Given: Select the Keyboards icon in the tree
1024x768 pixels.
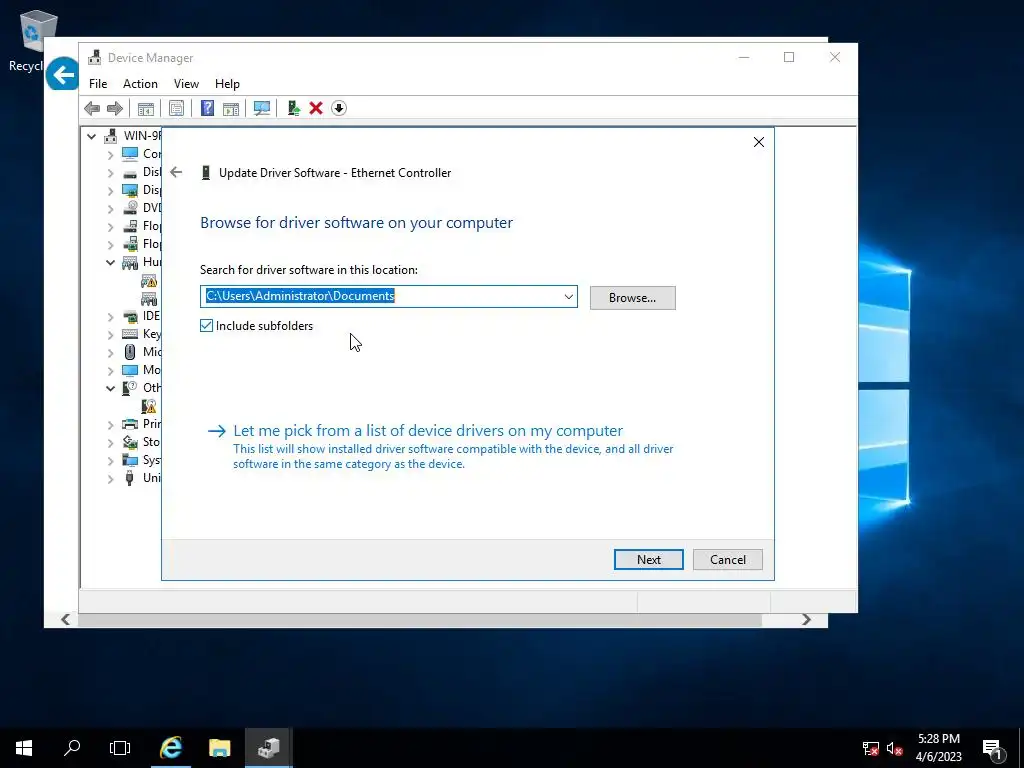Looking at the screenshot, I should (x=130, y=334).
